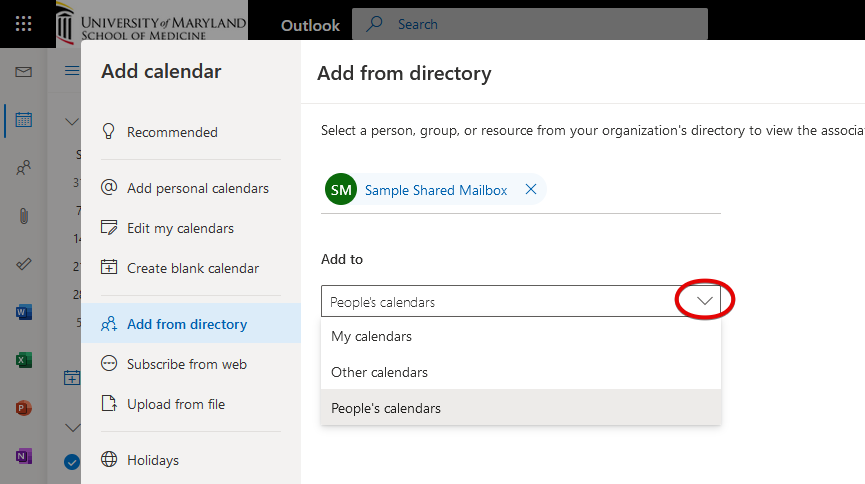This screenshot has height=484, width=865.
Task: Click the Outlook Search box
Action: (x=540, y=24)
